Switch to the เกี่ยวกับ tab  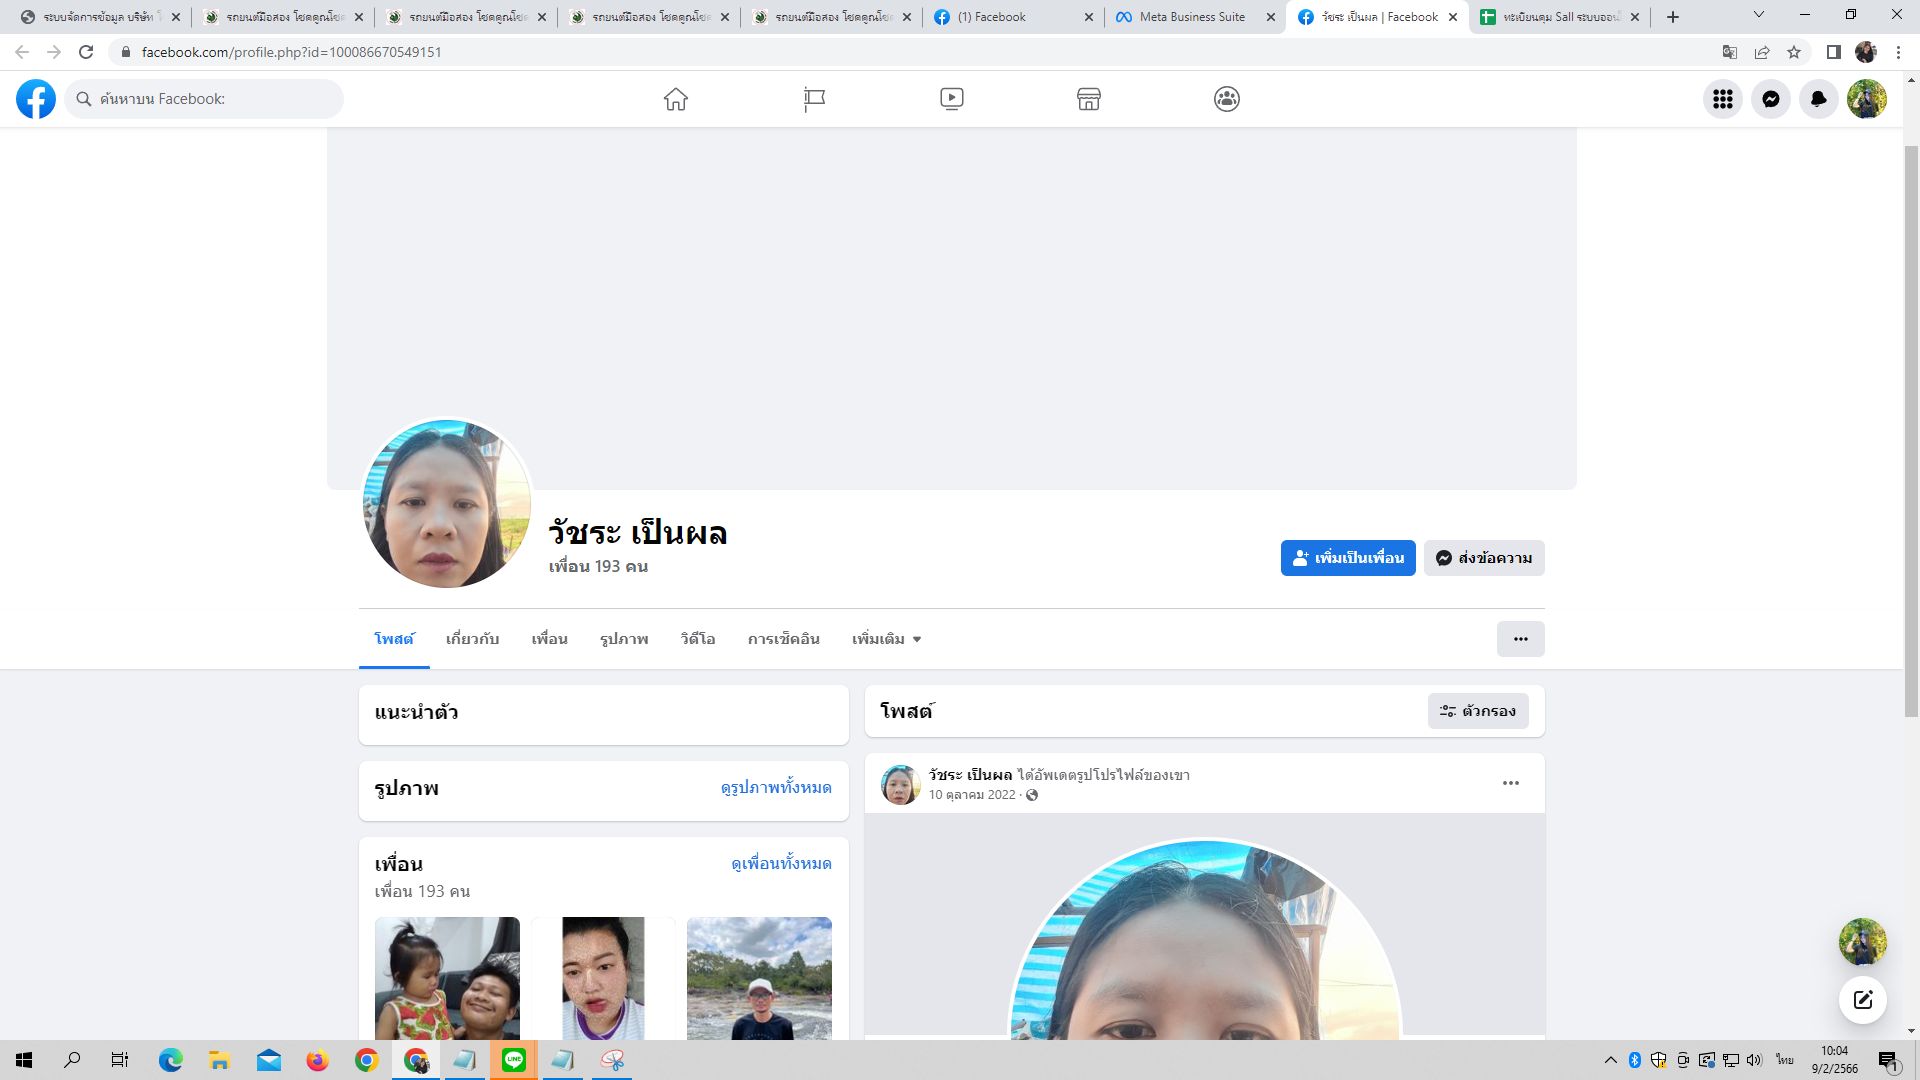point(472,639)
